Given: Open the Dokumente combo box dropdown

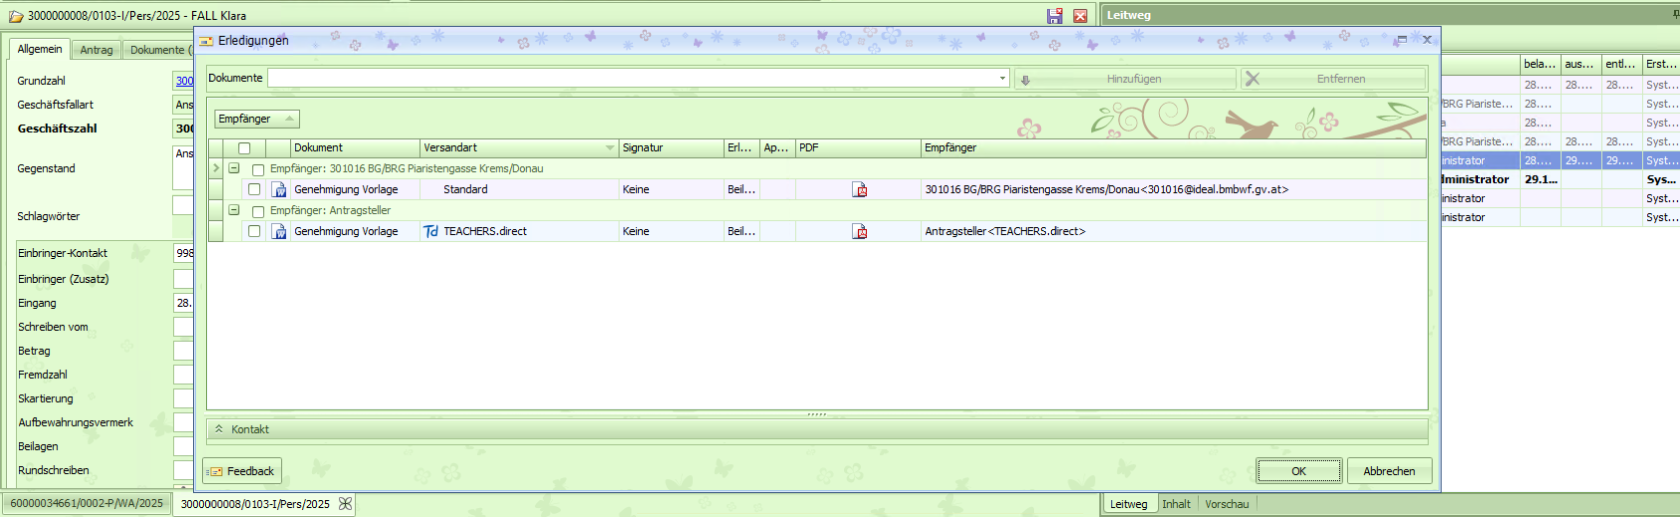Looking at the screenshot, I should [x=1002, y=78].
